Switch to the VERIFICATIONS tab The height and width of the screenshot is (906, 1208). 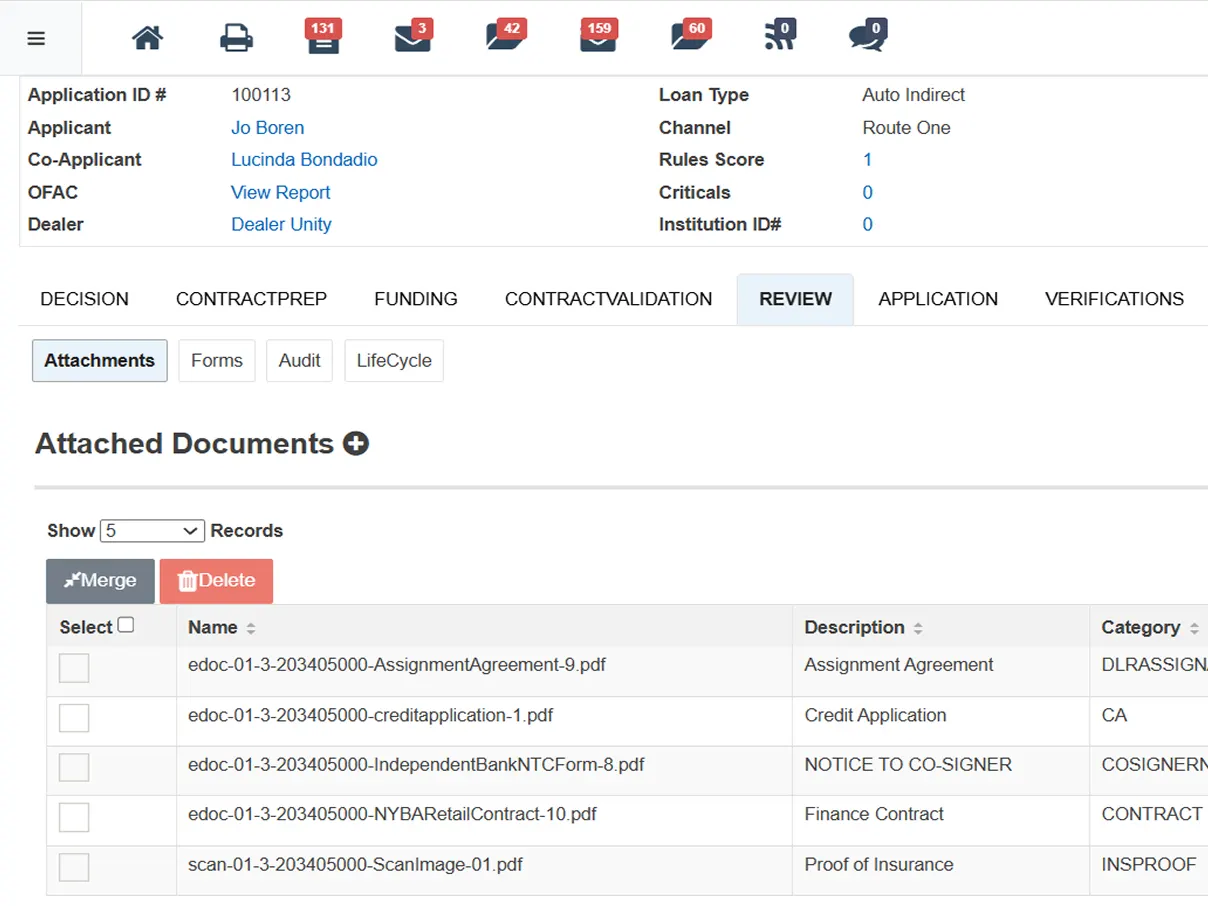[x=1114, y=299]
